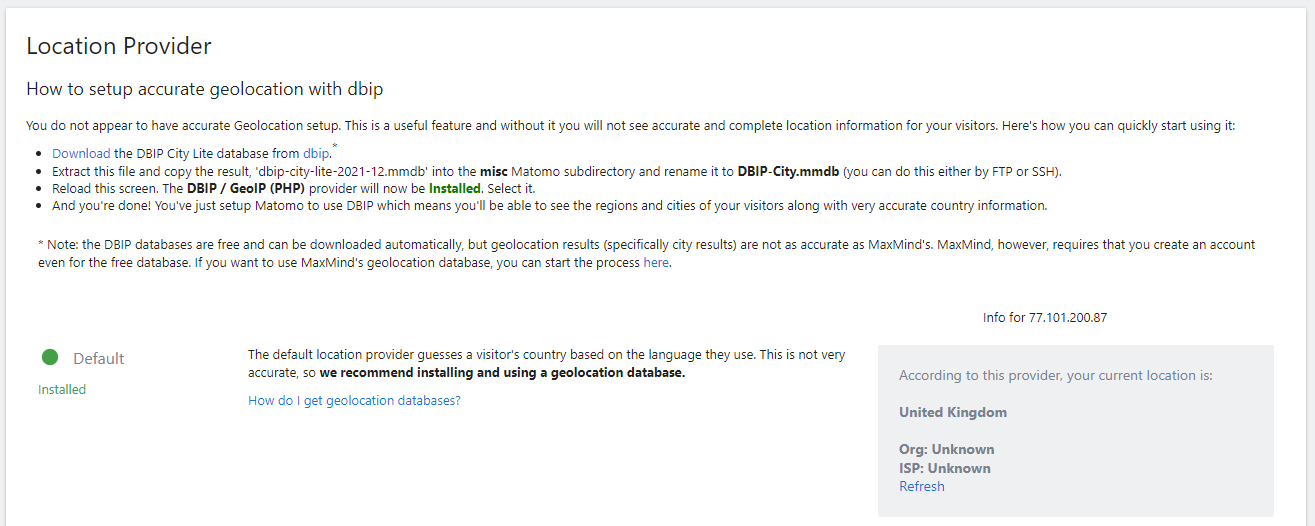Viewport: 1315px width, 526px height.
Task: Open the dbip website link
Action: tap(316, 153)
